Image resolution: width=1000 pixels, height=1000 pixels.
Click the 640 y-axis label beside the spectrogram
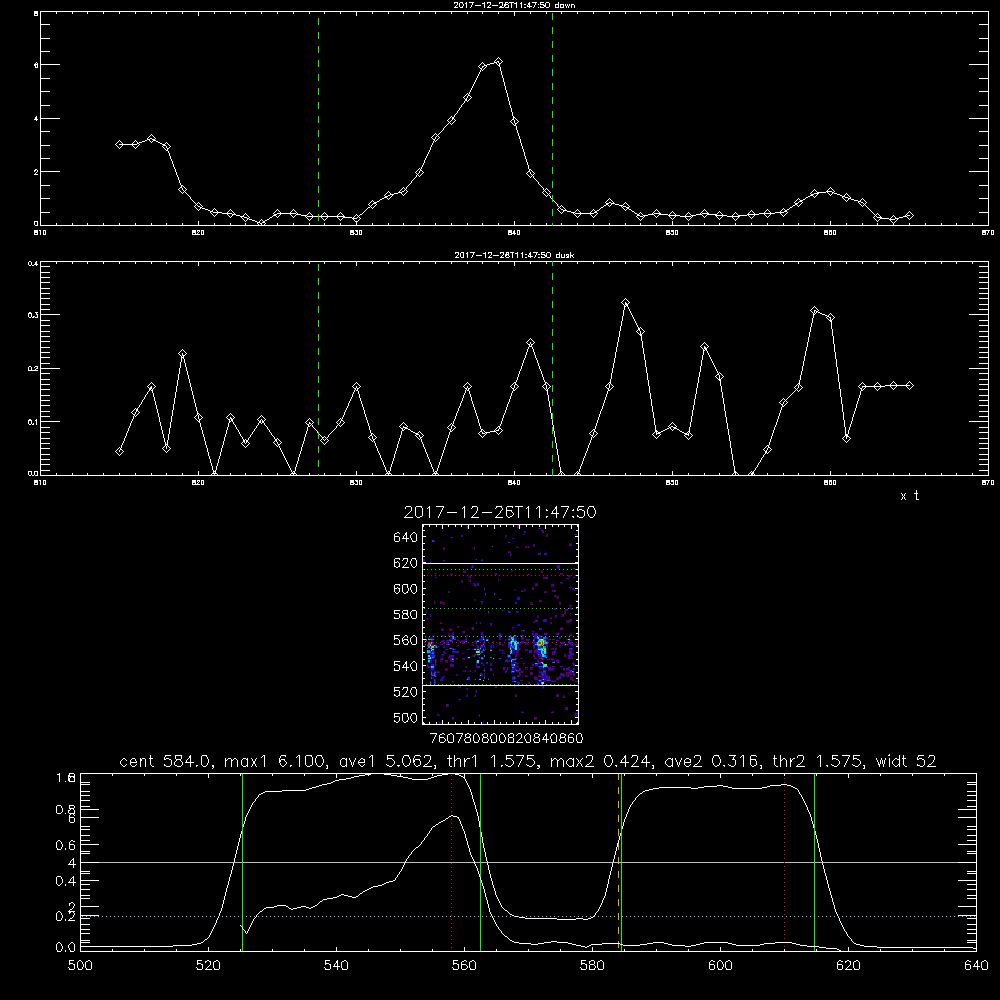[406, 538]
